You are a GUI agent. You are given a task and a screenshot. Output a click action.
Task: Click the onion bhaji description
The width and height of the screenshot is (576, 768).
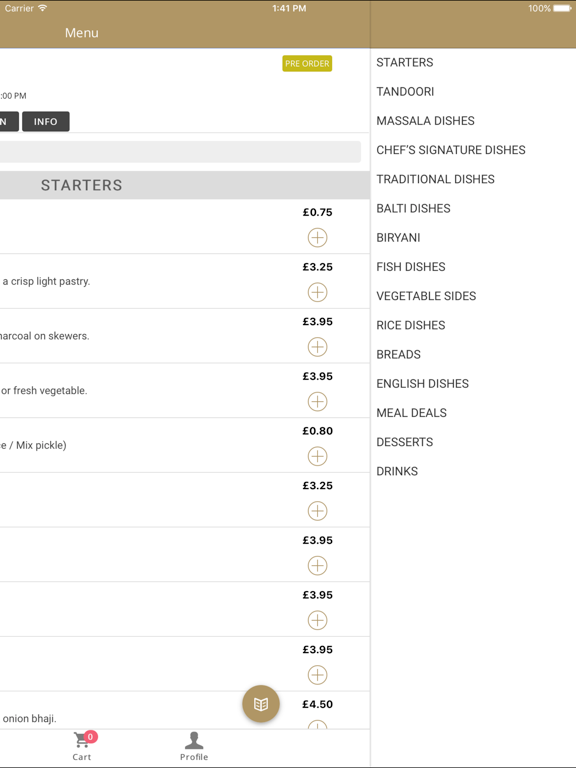[29, 719]
